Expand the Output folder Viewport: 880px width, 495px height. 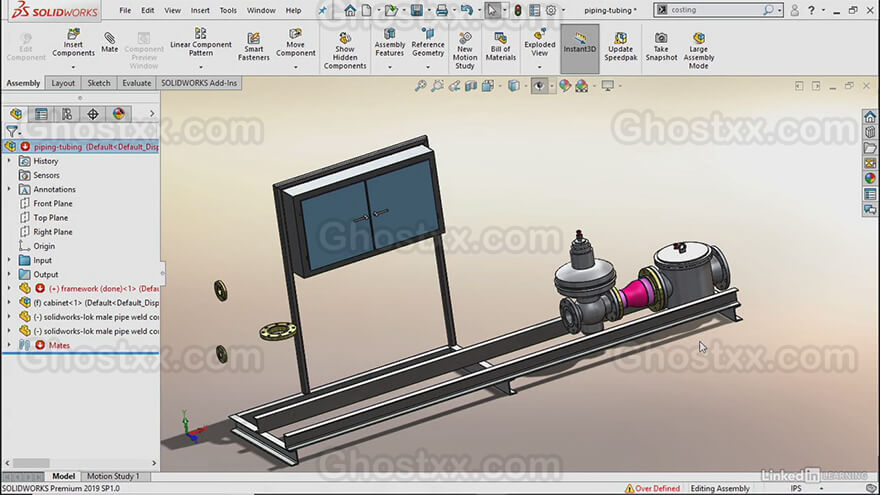[9, 274]
